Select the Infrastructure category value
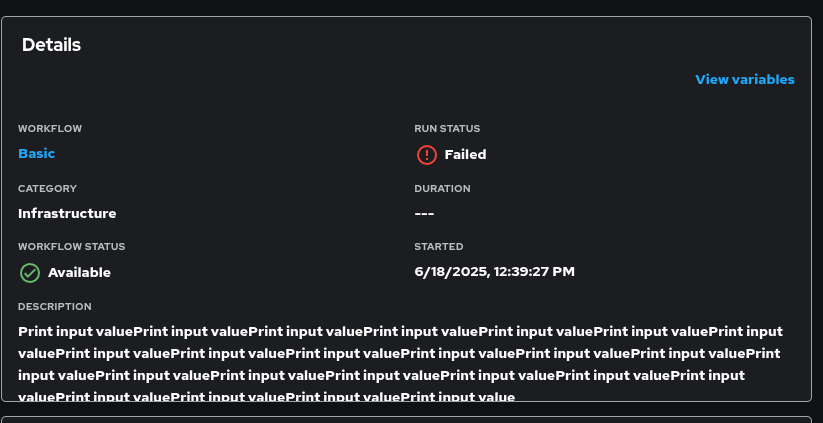The width and height of the screenshot is (823, 423). click(67, 213)
